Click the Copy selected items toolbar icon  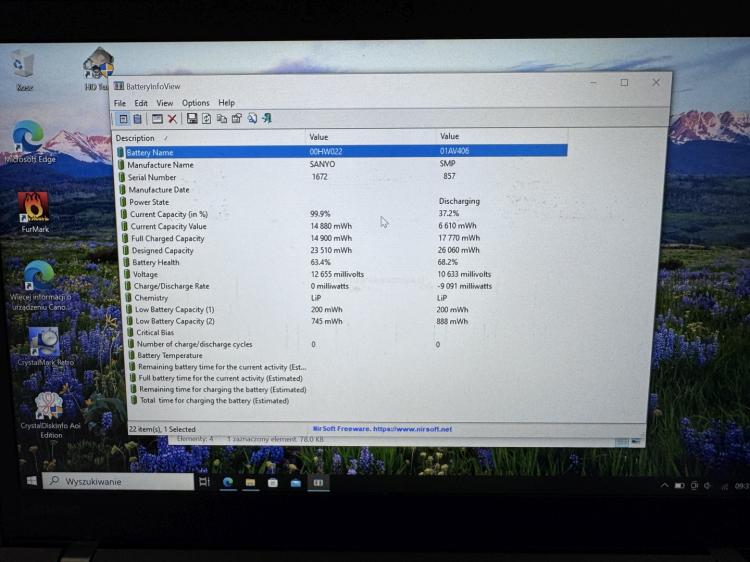coord(222,119)
